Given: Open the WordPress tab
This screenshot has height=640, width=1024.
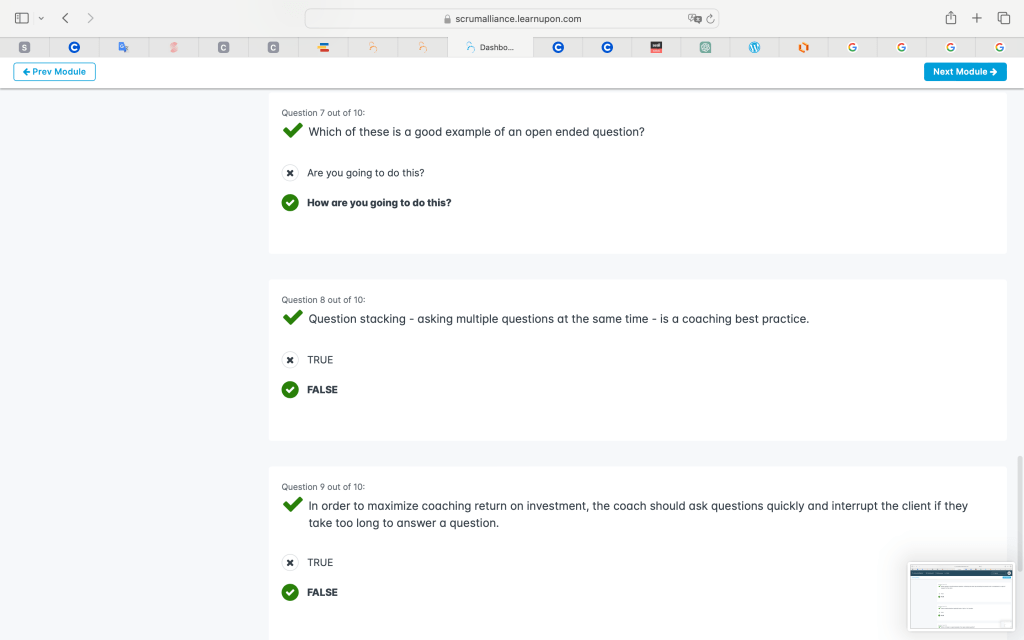Looking at the screenshot, I should click(x=755, y=47).
